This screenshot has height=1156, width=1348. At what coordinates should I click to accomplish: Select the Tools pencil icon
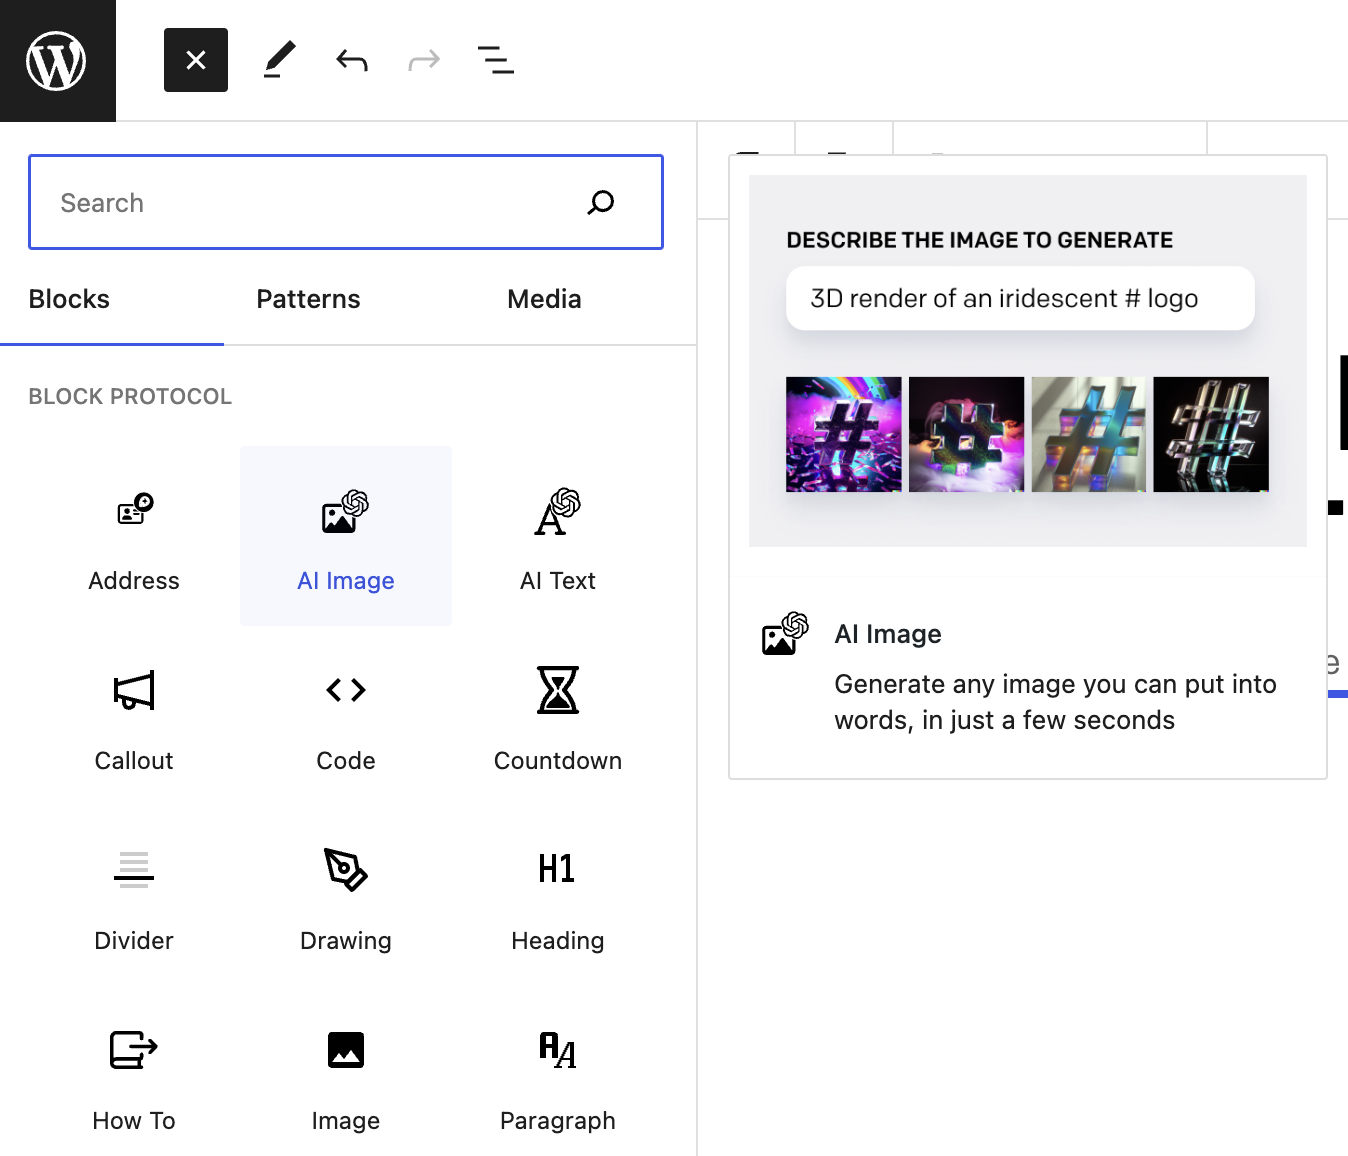[x=279, y=61]
